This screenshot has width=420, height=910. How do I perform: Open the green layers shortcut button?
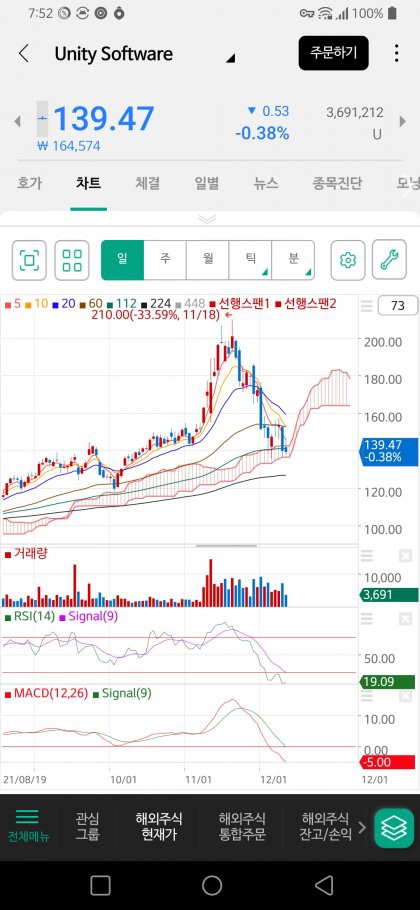pos(394,828)
